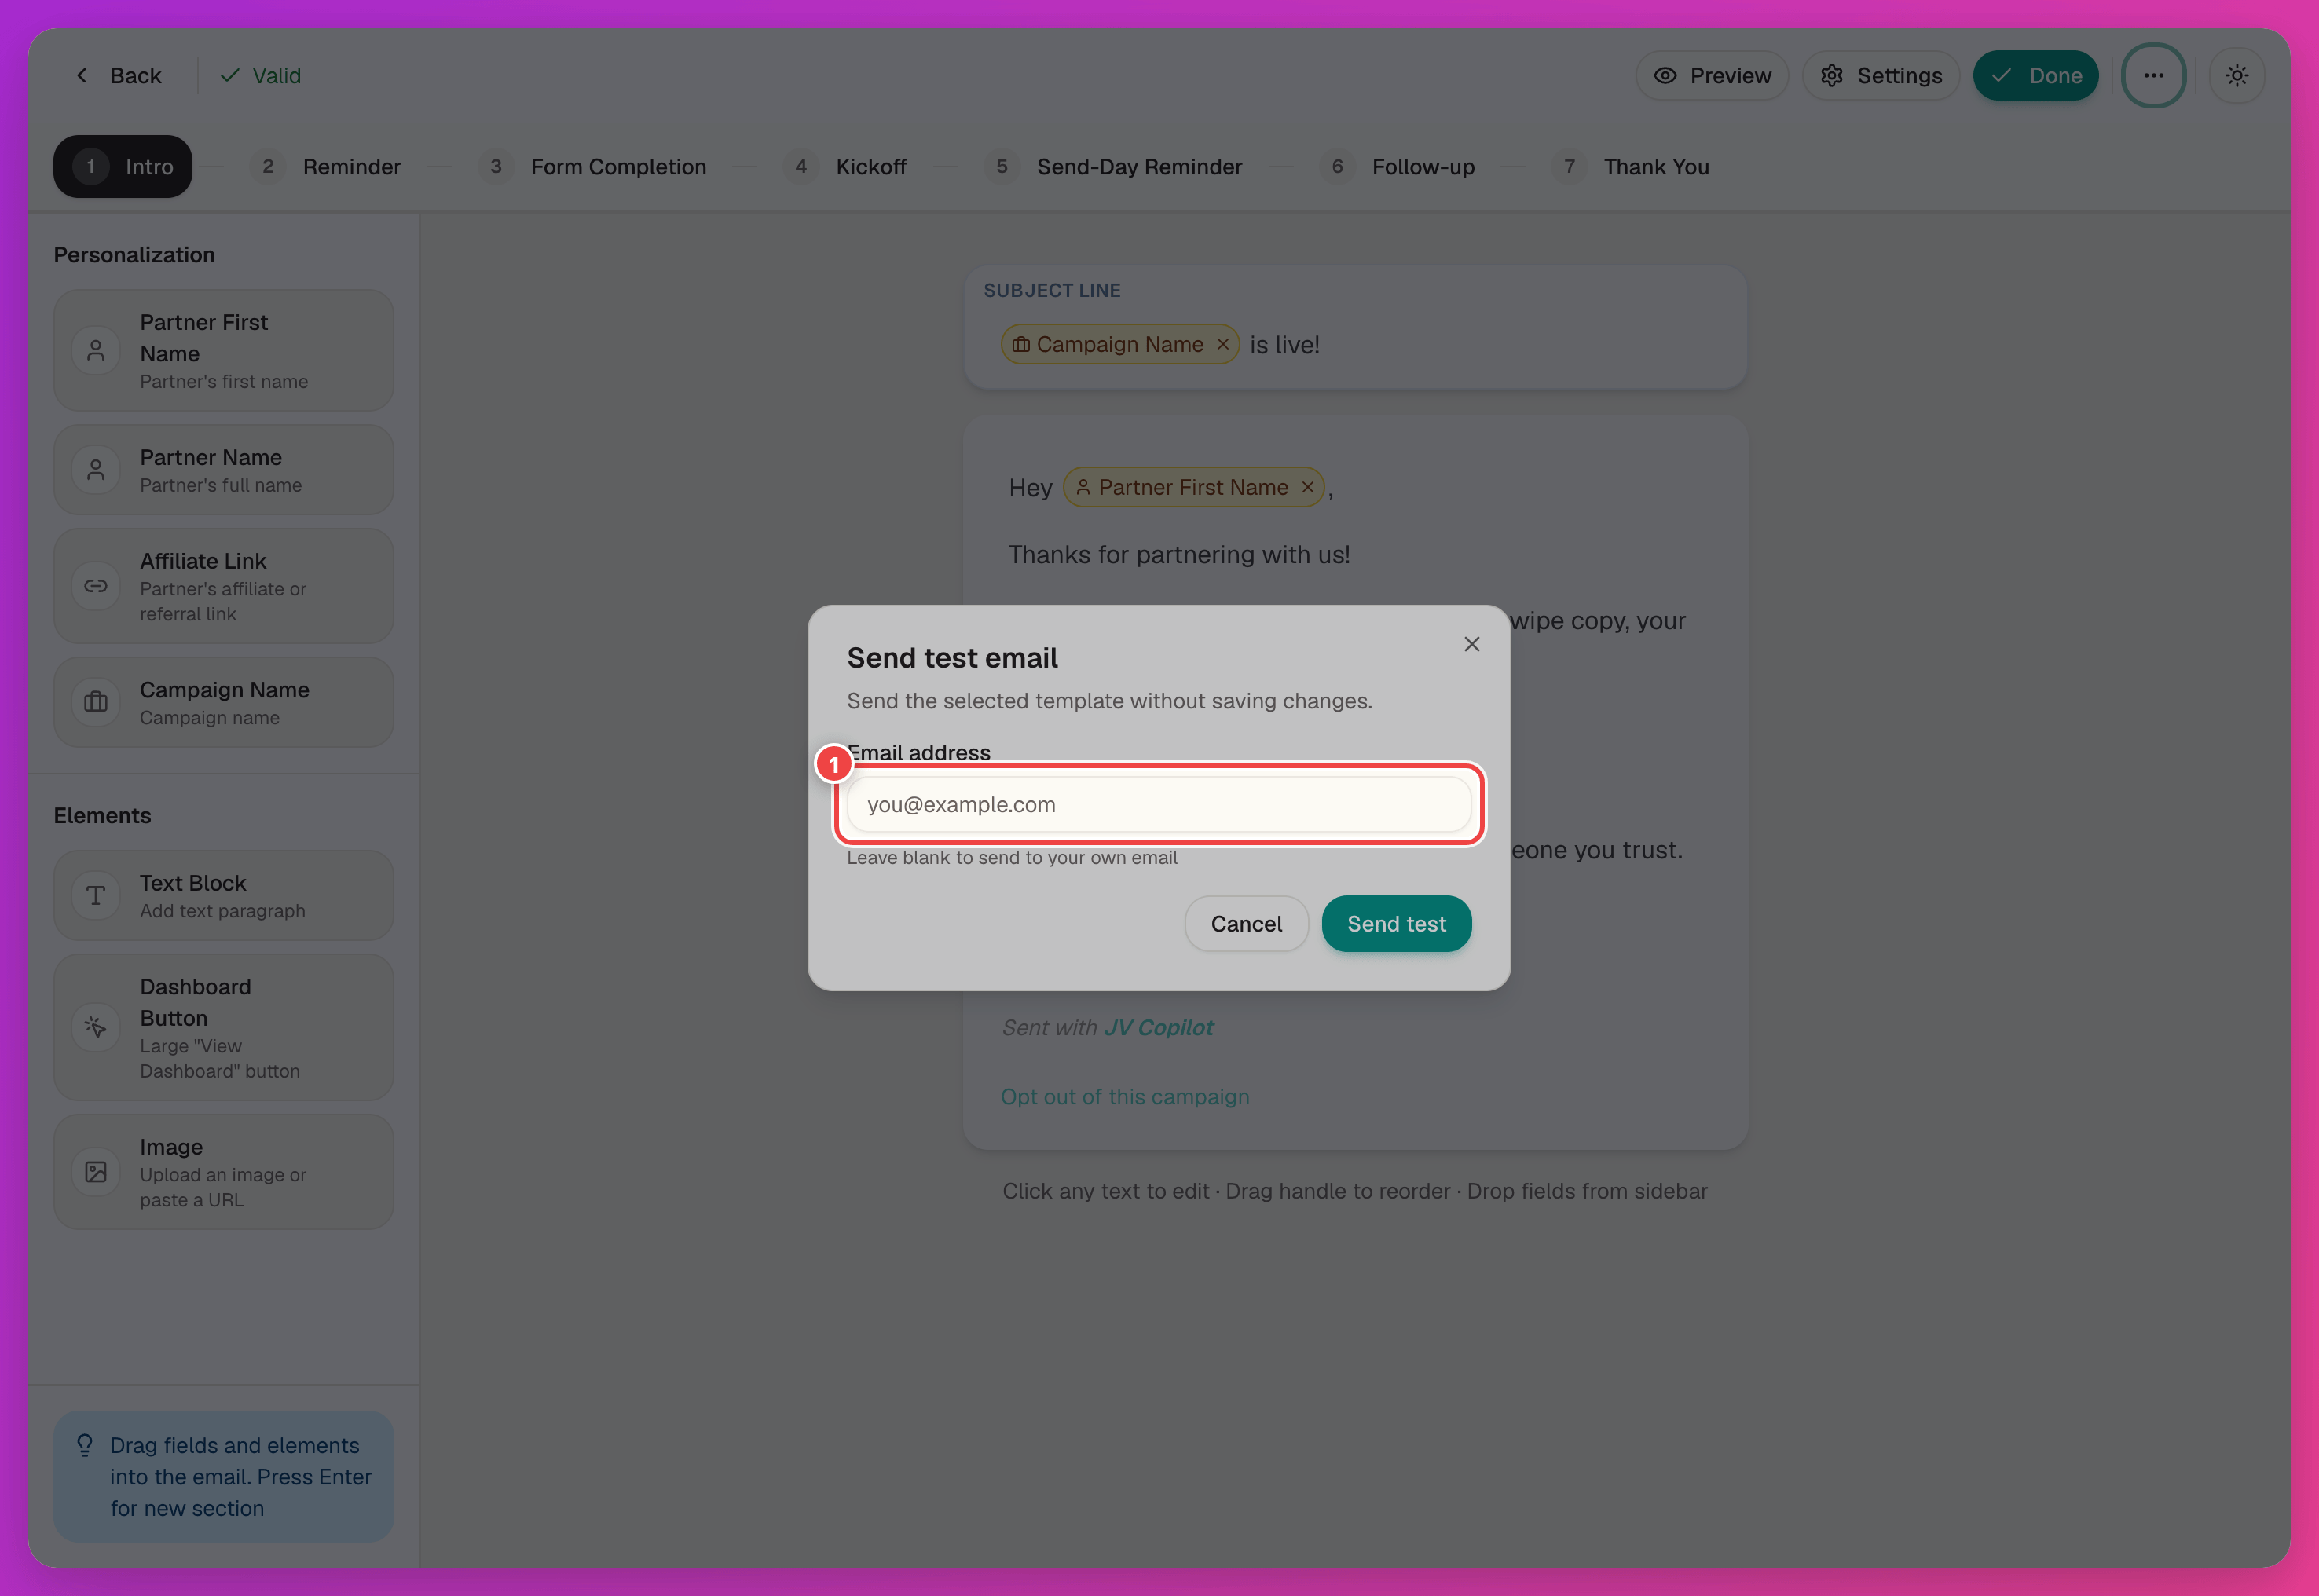
Task: Close the Send test email dialog
Action: 1472,644
